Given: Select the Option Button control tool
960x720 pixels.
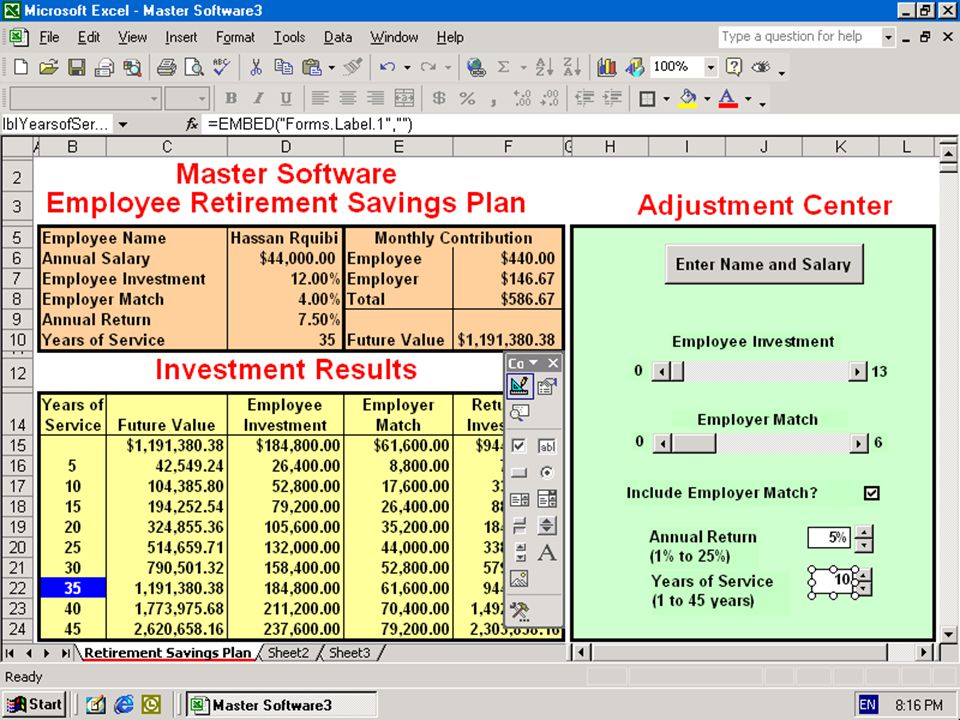Looking at the screenshot, I should click(547, 473).
